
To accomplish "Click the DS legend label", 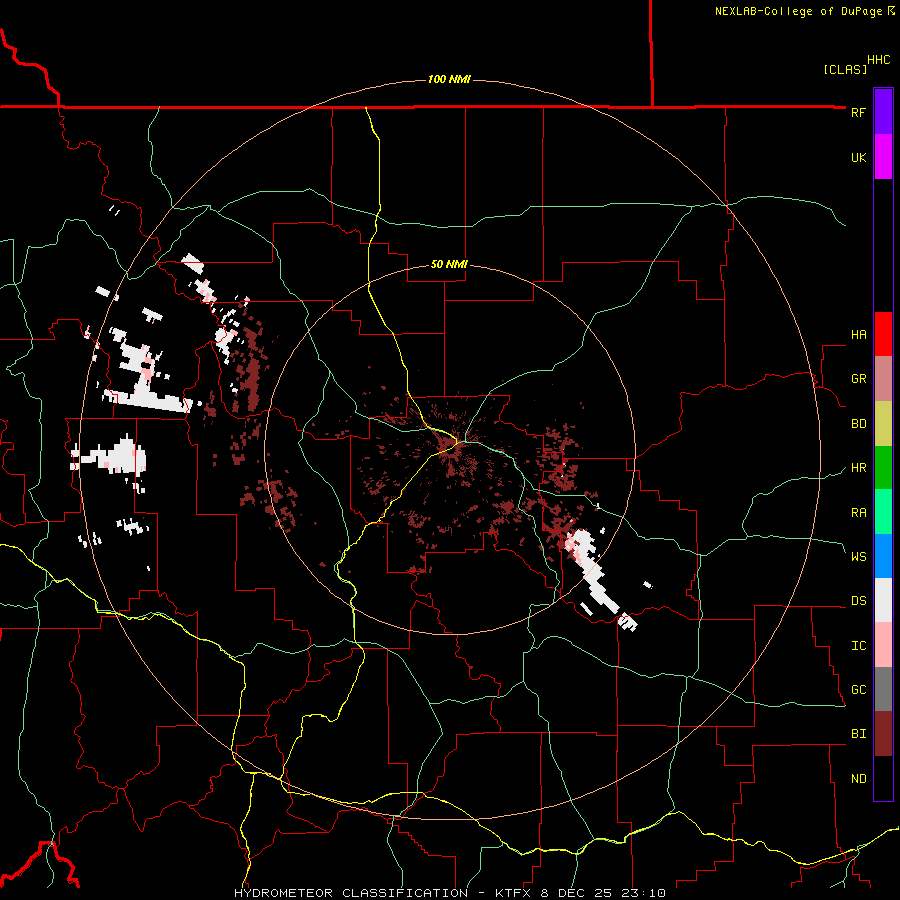I will [858, 601].
